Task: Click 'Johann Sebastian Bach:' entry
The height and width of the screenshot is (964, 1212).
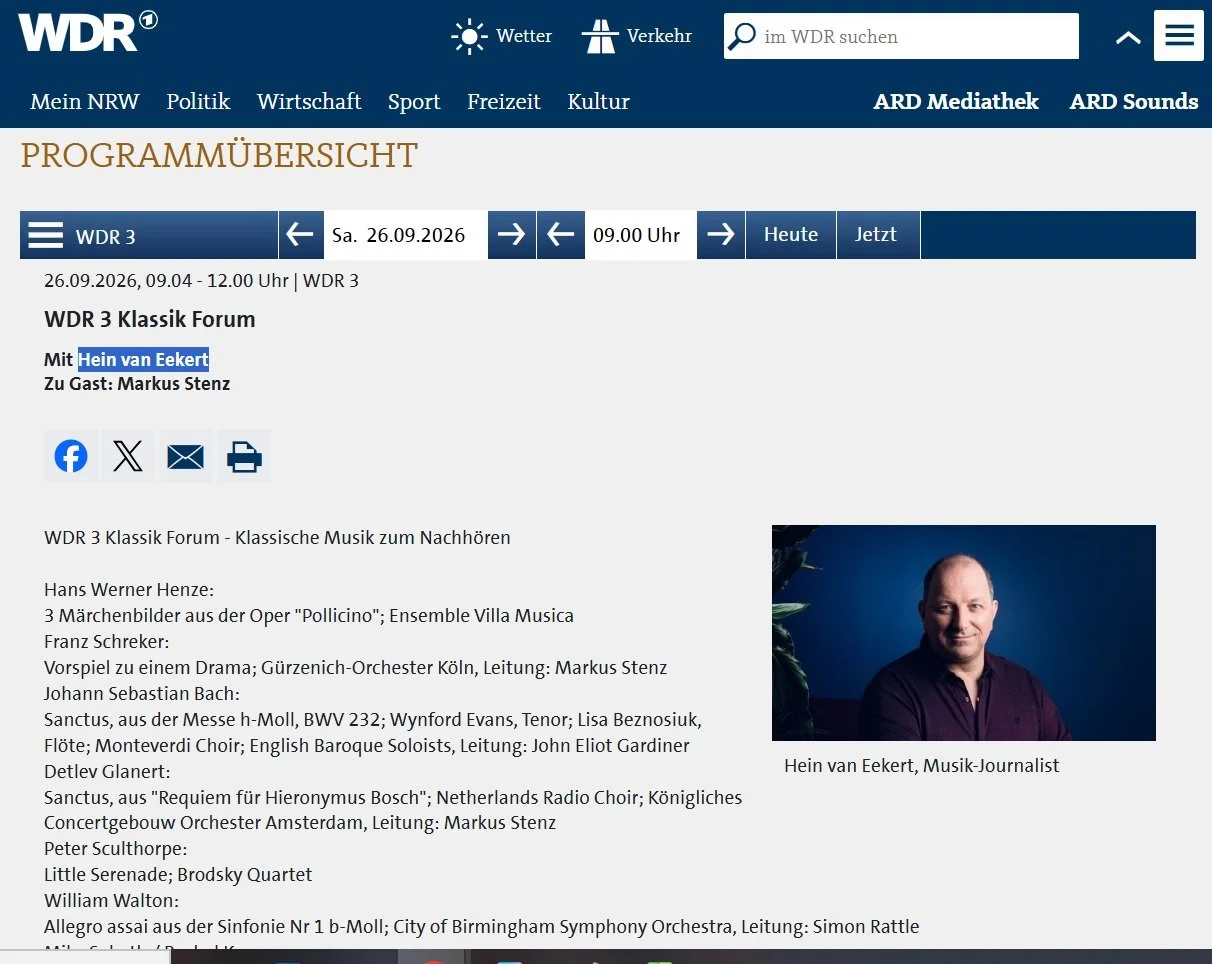Action: pyautogui.click(x=142, y=693)
